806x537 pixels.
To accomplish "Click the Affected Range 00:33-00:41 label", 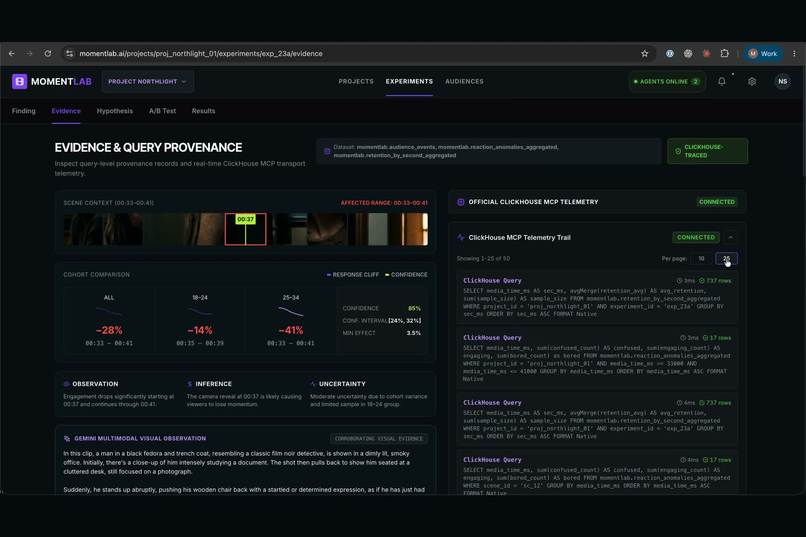I will 384,203.
